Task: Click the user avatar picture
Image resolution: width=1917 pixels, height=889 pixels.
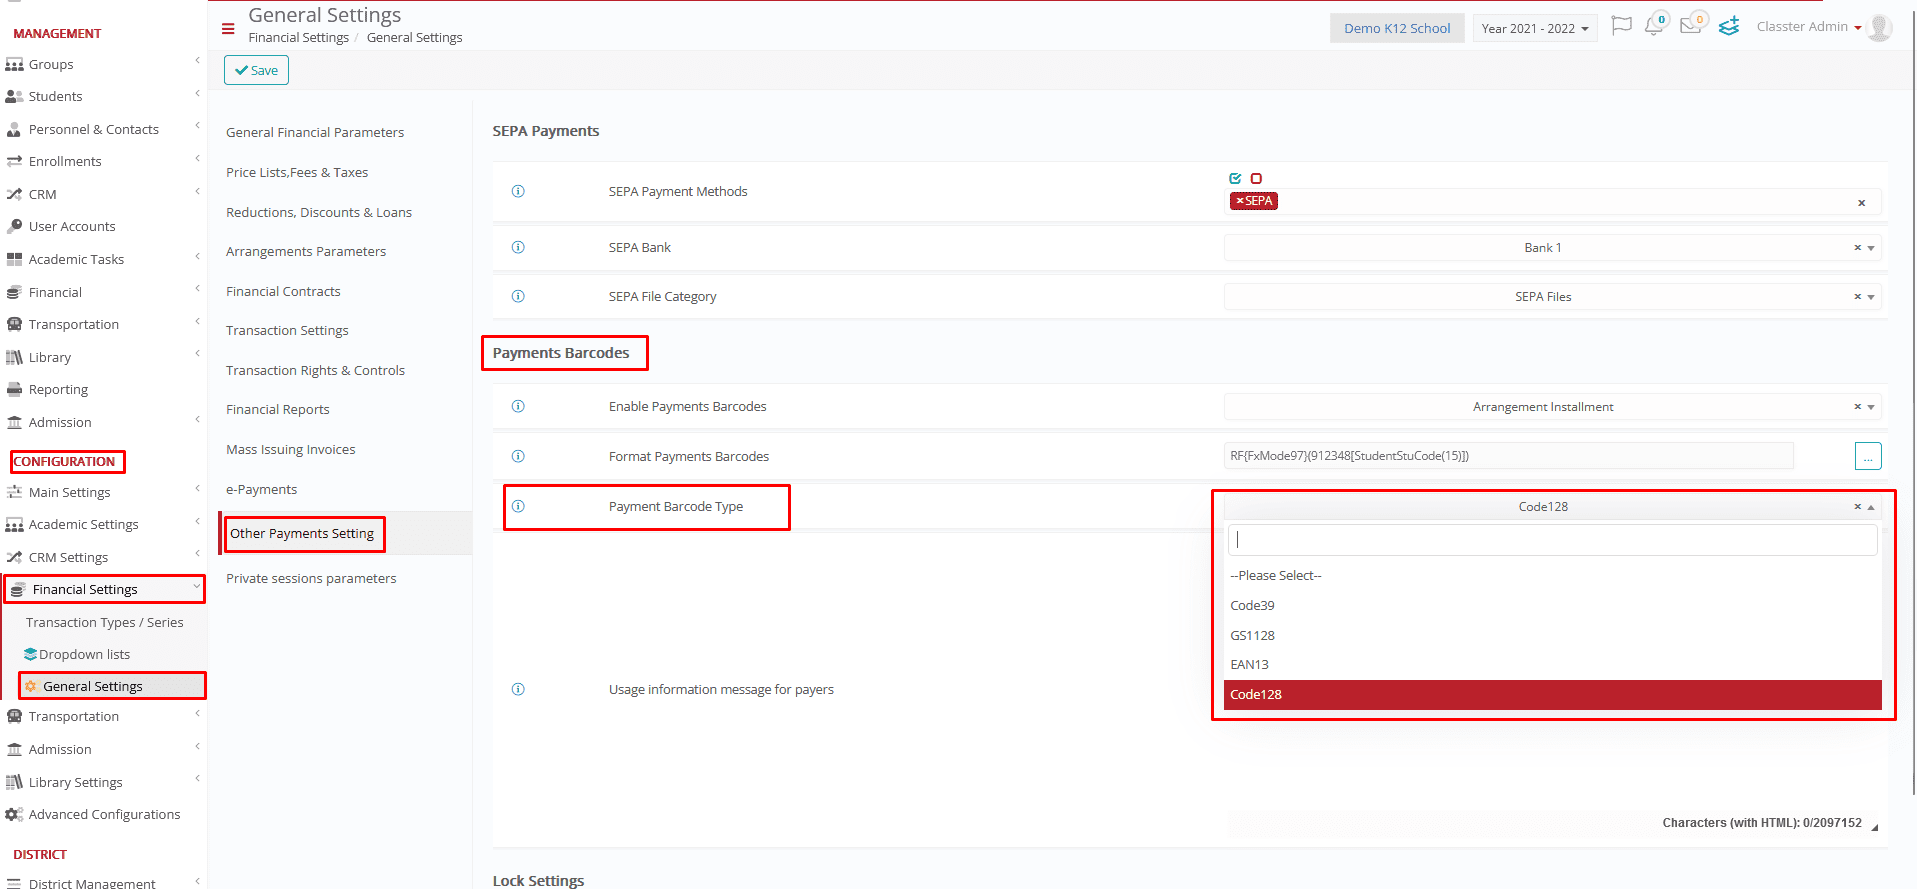Action: click(x=1879, y=28)
